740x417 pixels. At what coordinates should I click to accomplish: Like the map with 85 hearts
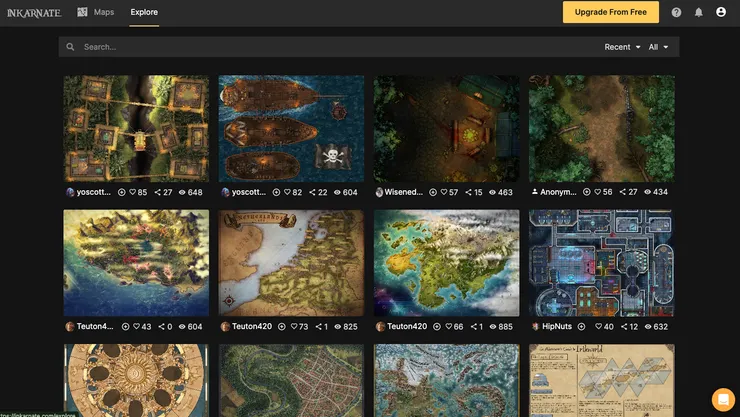tap(133, 192)
